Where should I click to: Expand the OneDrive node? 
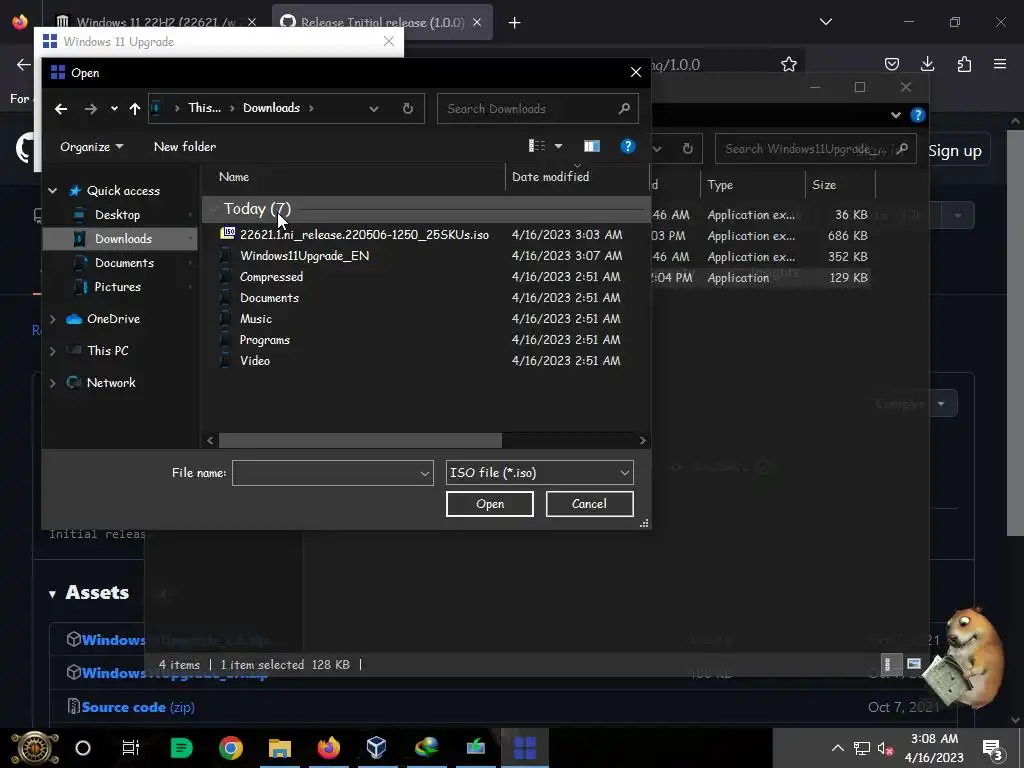click(x=52, y=319)
